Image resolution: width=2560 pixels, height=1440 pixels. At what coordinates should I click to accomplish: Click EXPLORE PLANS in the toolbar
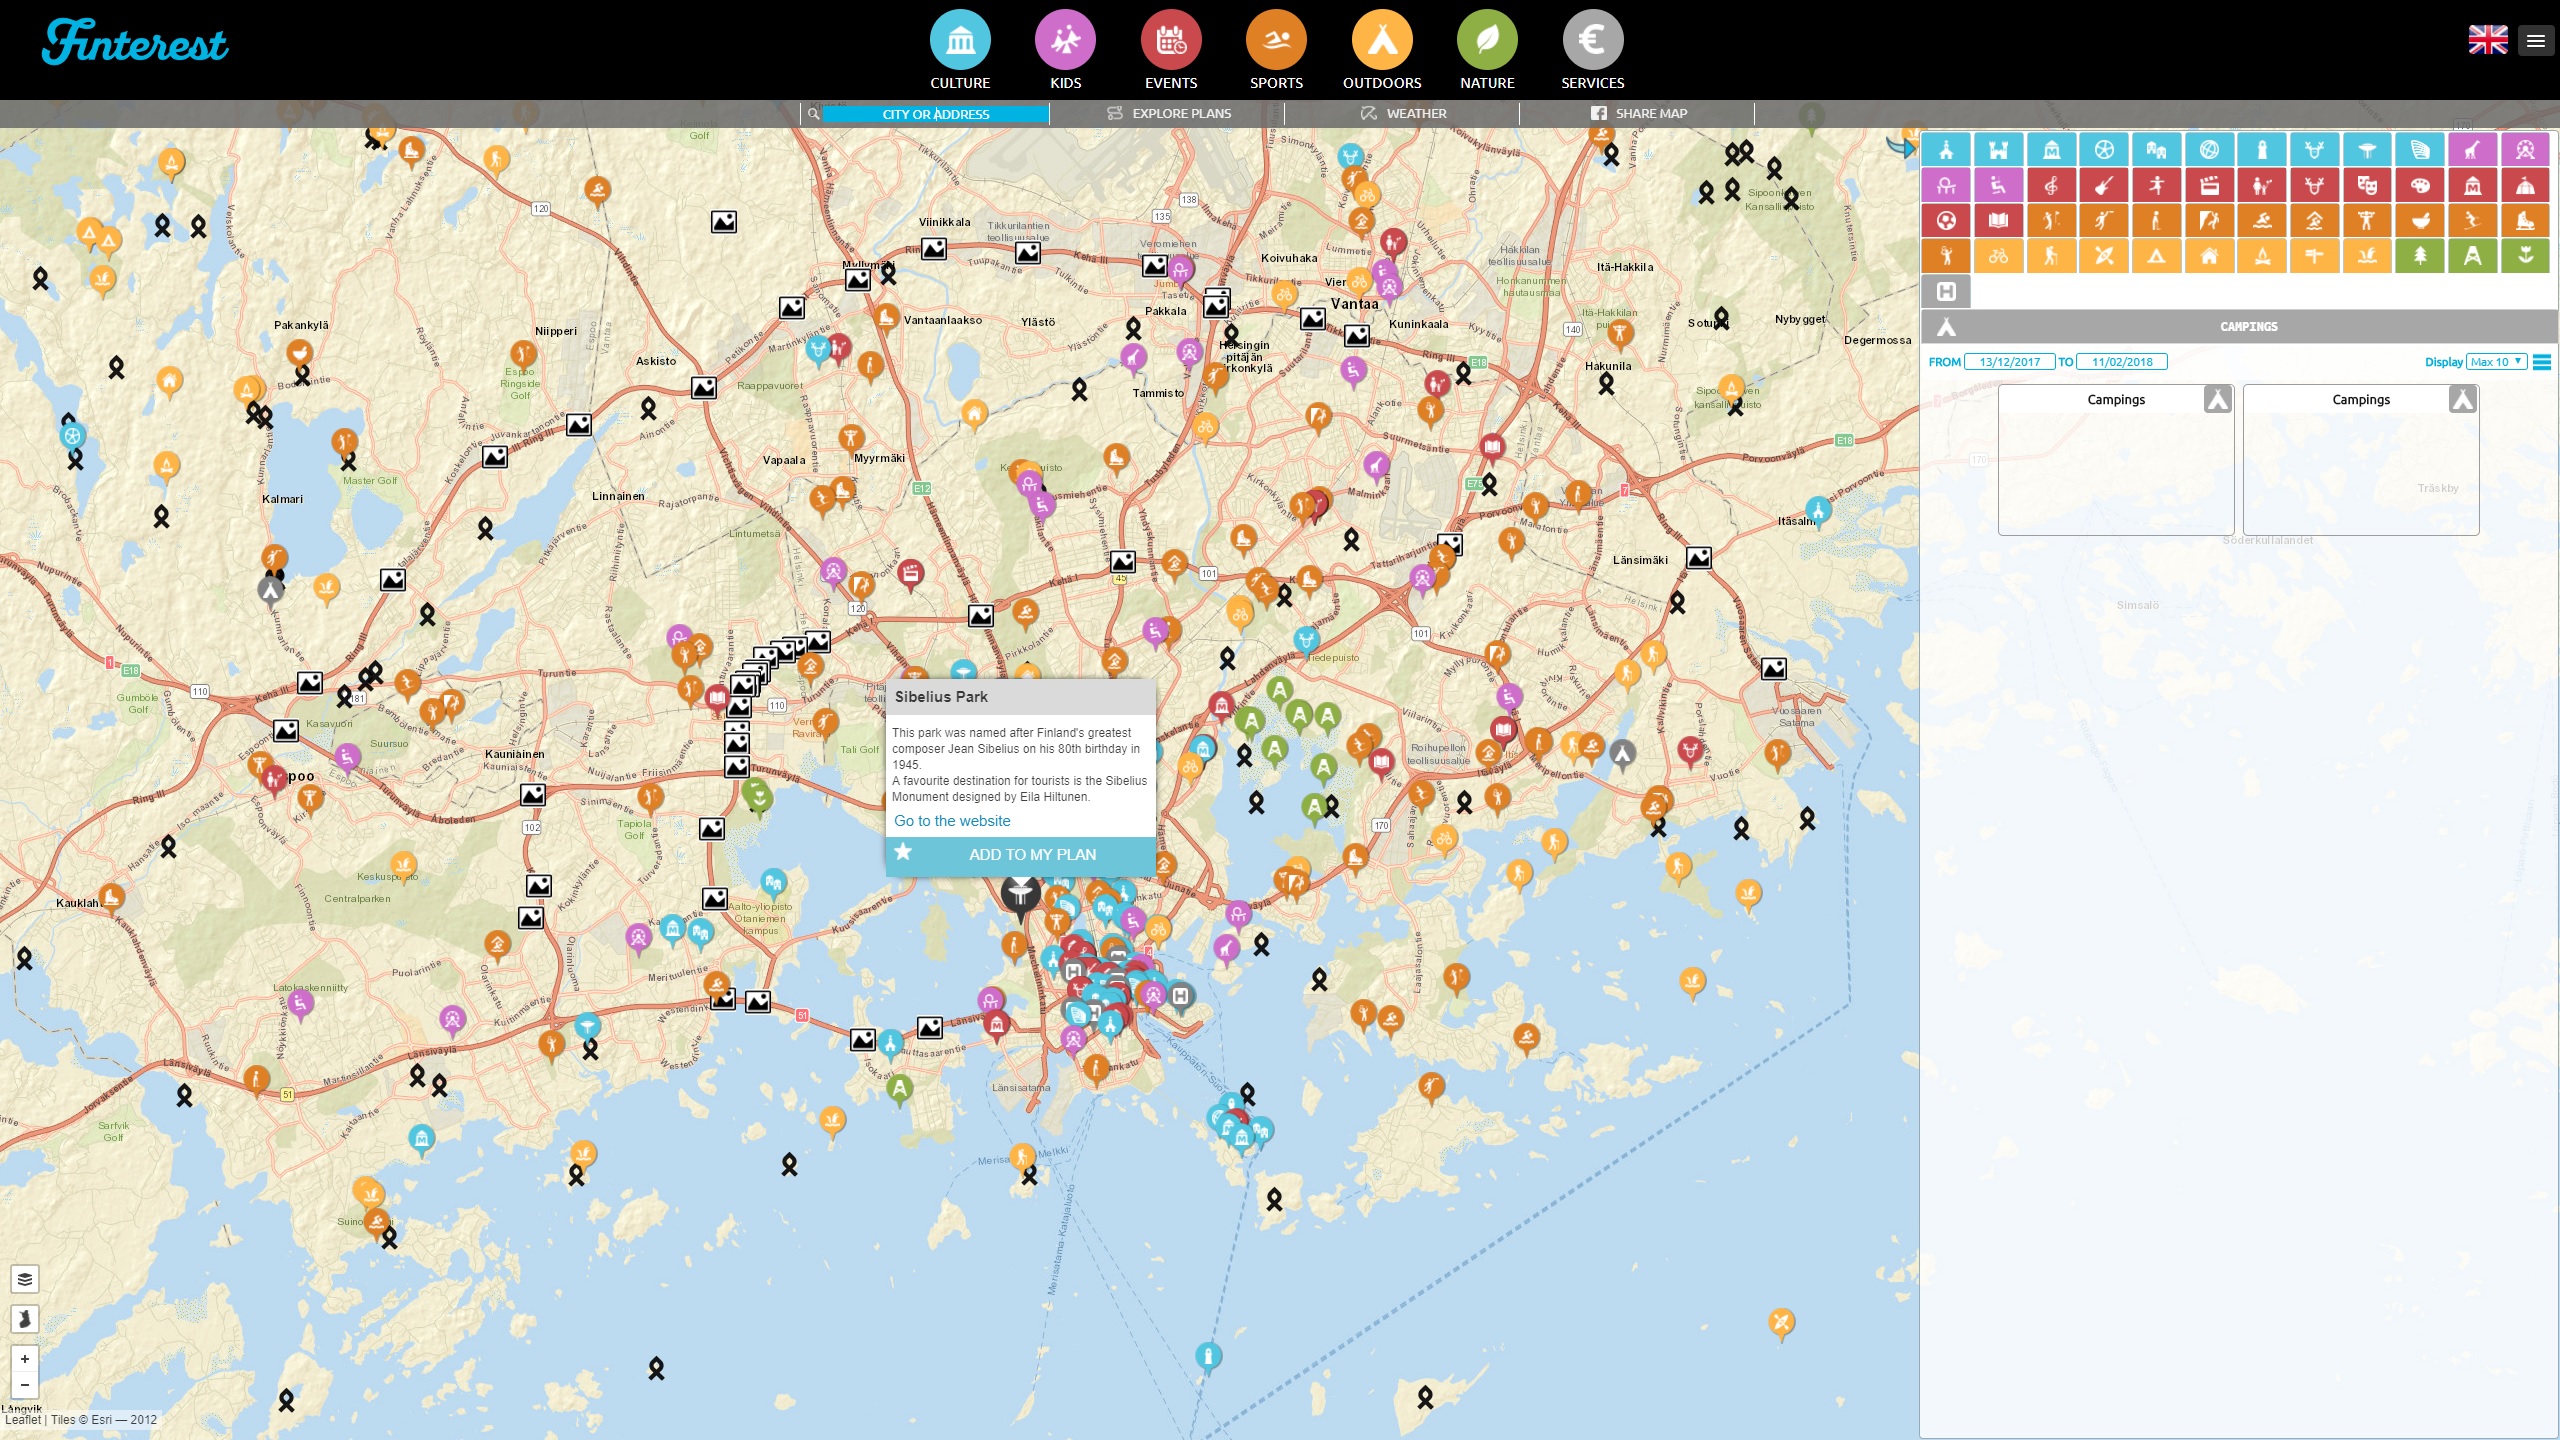coord(1168,113)
